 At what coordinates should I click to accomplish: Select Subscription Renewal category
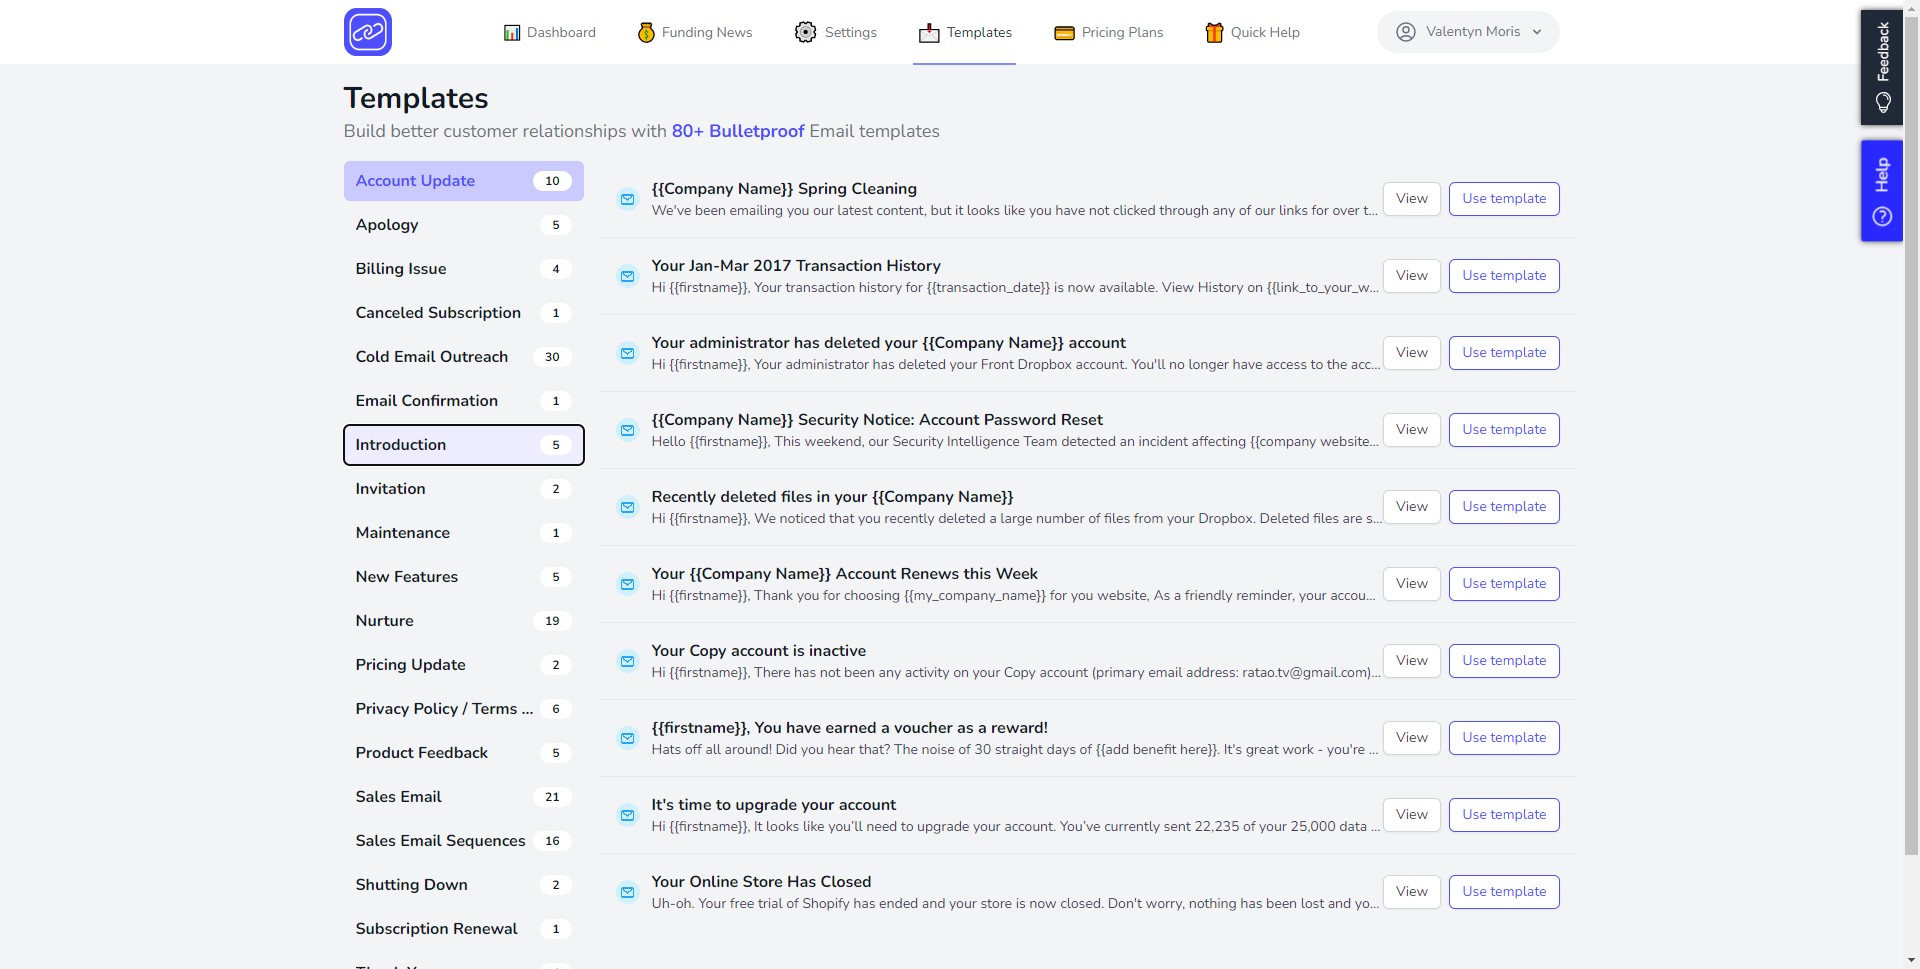point(463,929)
